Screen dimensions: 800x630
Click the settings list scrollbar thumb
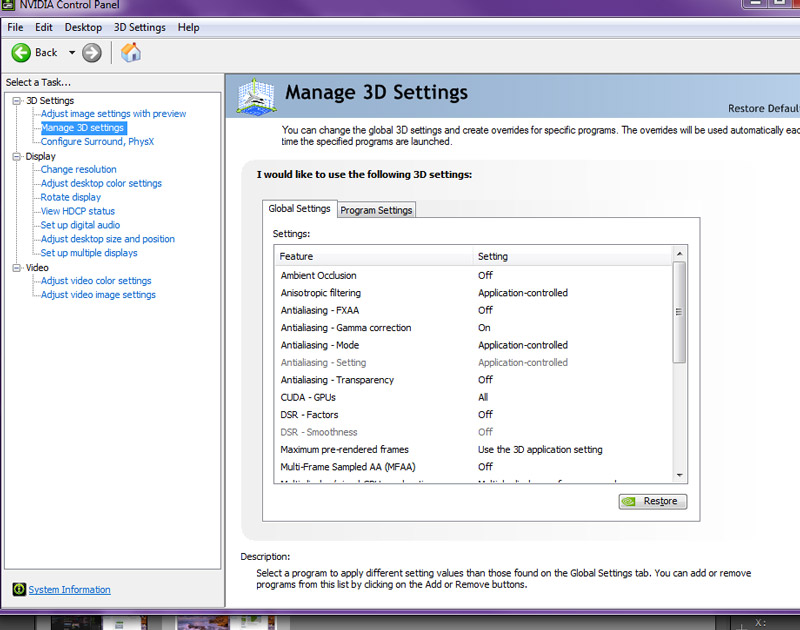point(679,312)
